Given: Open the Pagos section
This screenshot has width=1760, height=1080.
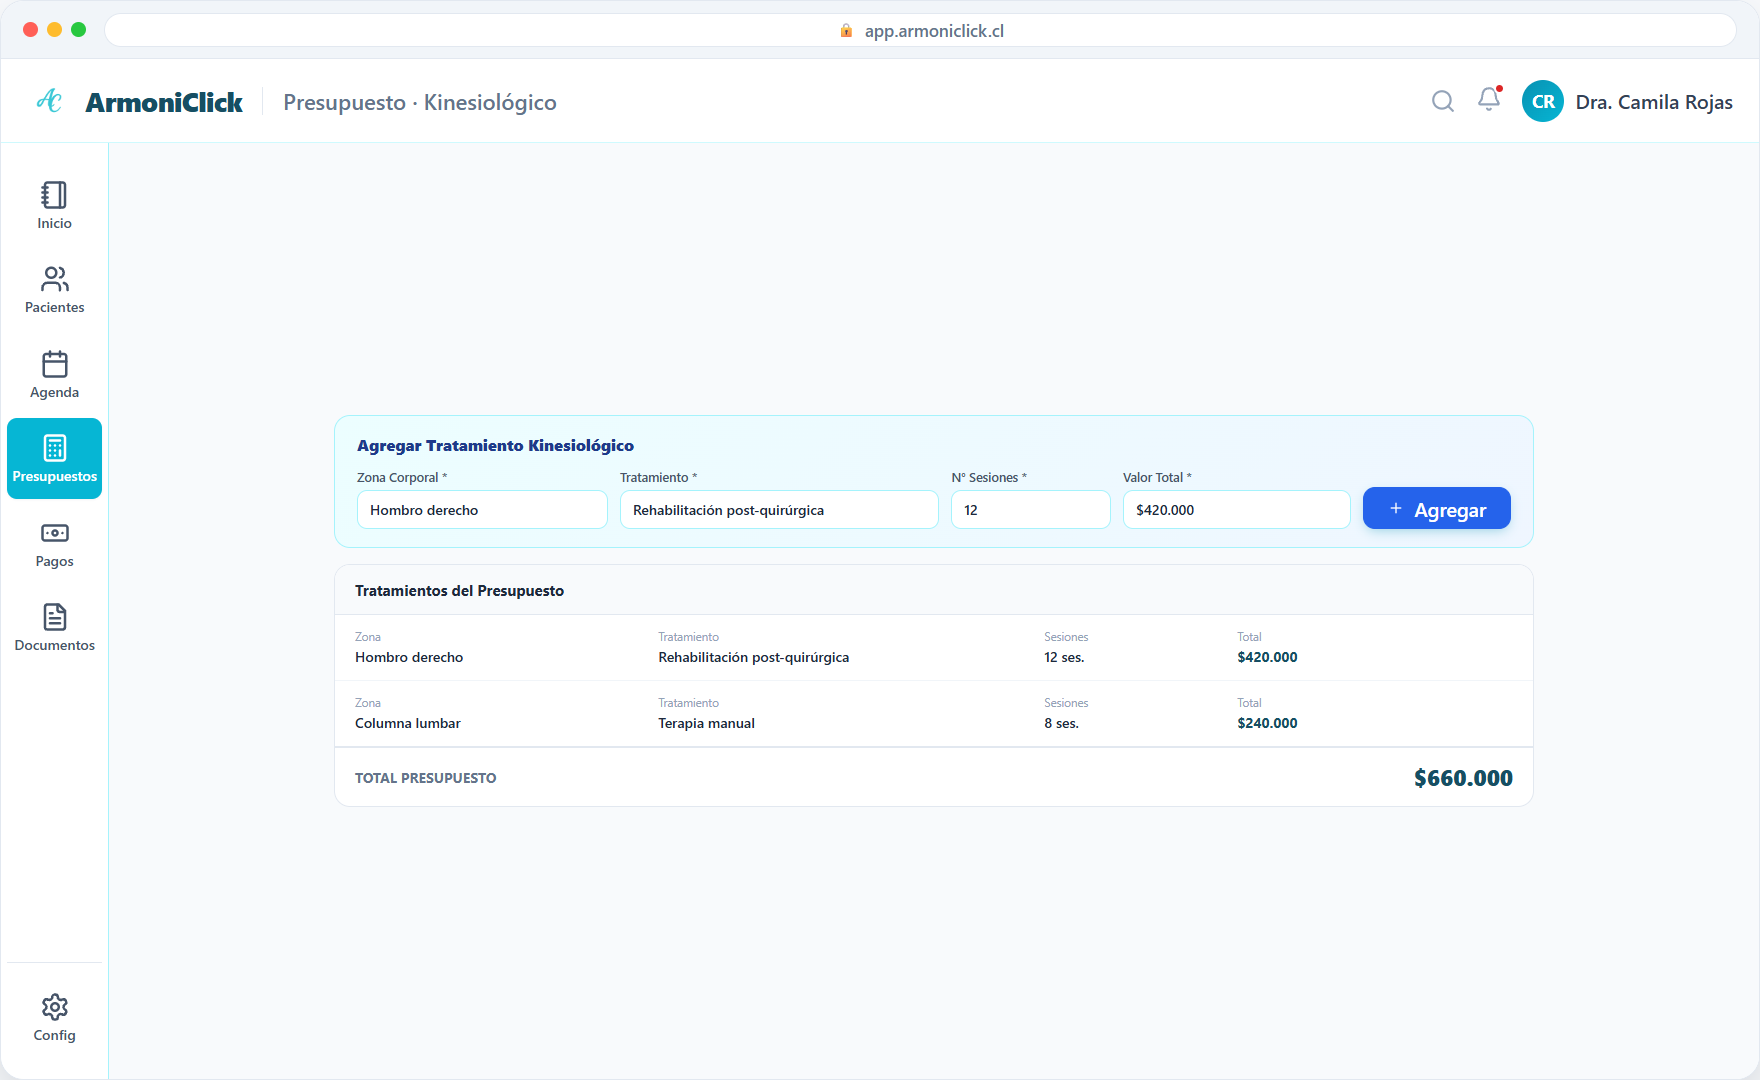Looking at the screenshot, I should coord(54,544).
